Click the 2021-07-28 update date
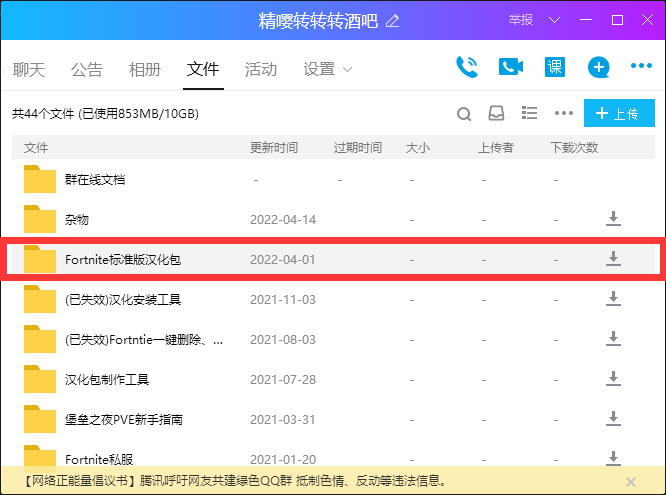Screen dimensions: 666x495 (x=283, y=379)
